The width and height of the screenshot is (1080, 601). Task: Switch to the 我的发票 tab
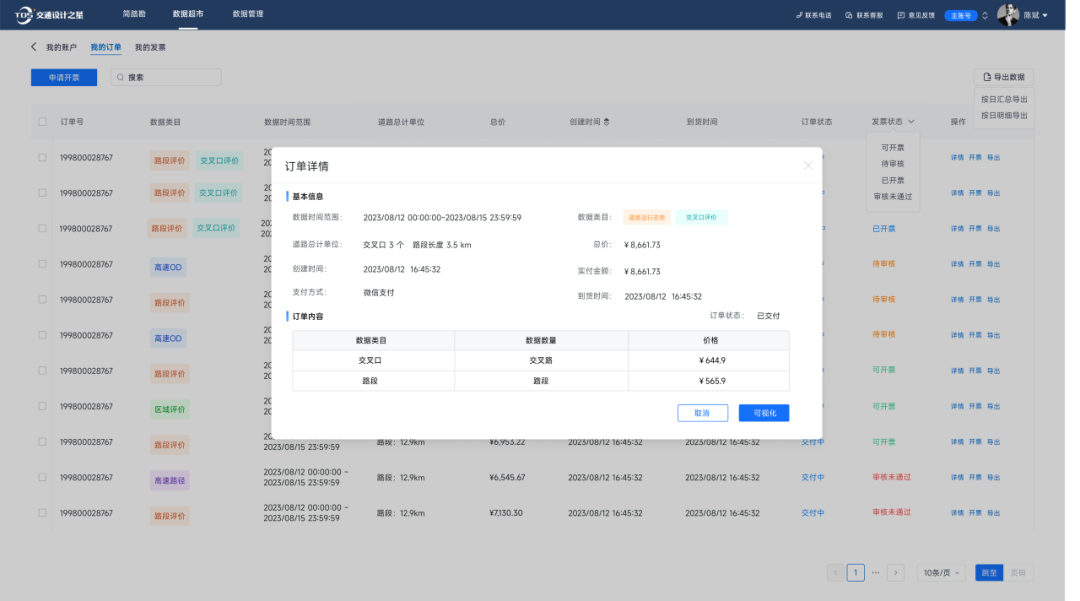pos(150,47)
